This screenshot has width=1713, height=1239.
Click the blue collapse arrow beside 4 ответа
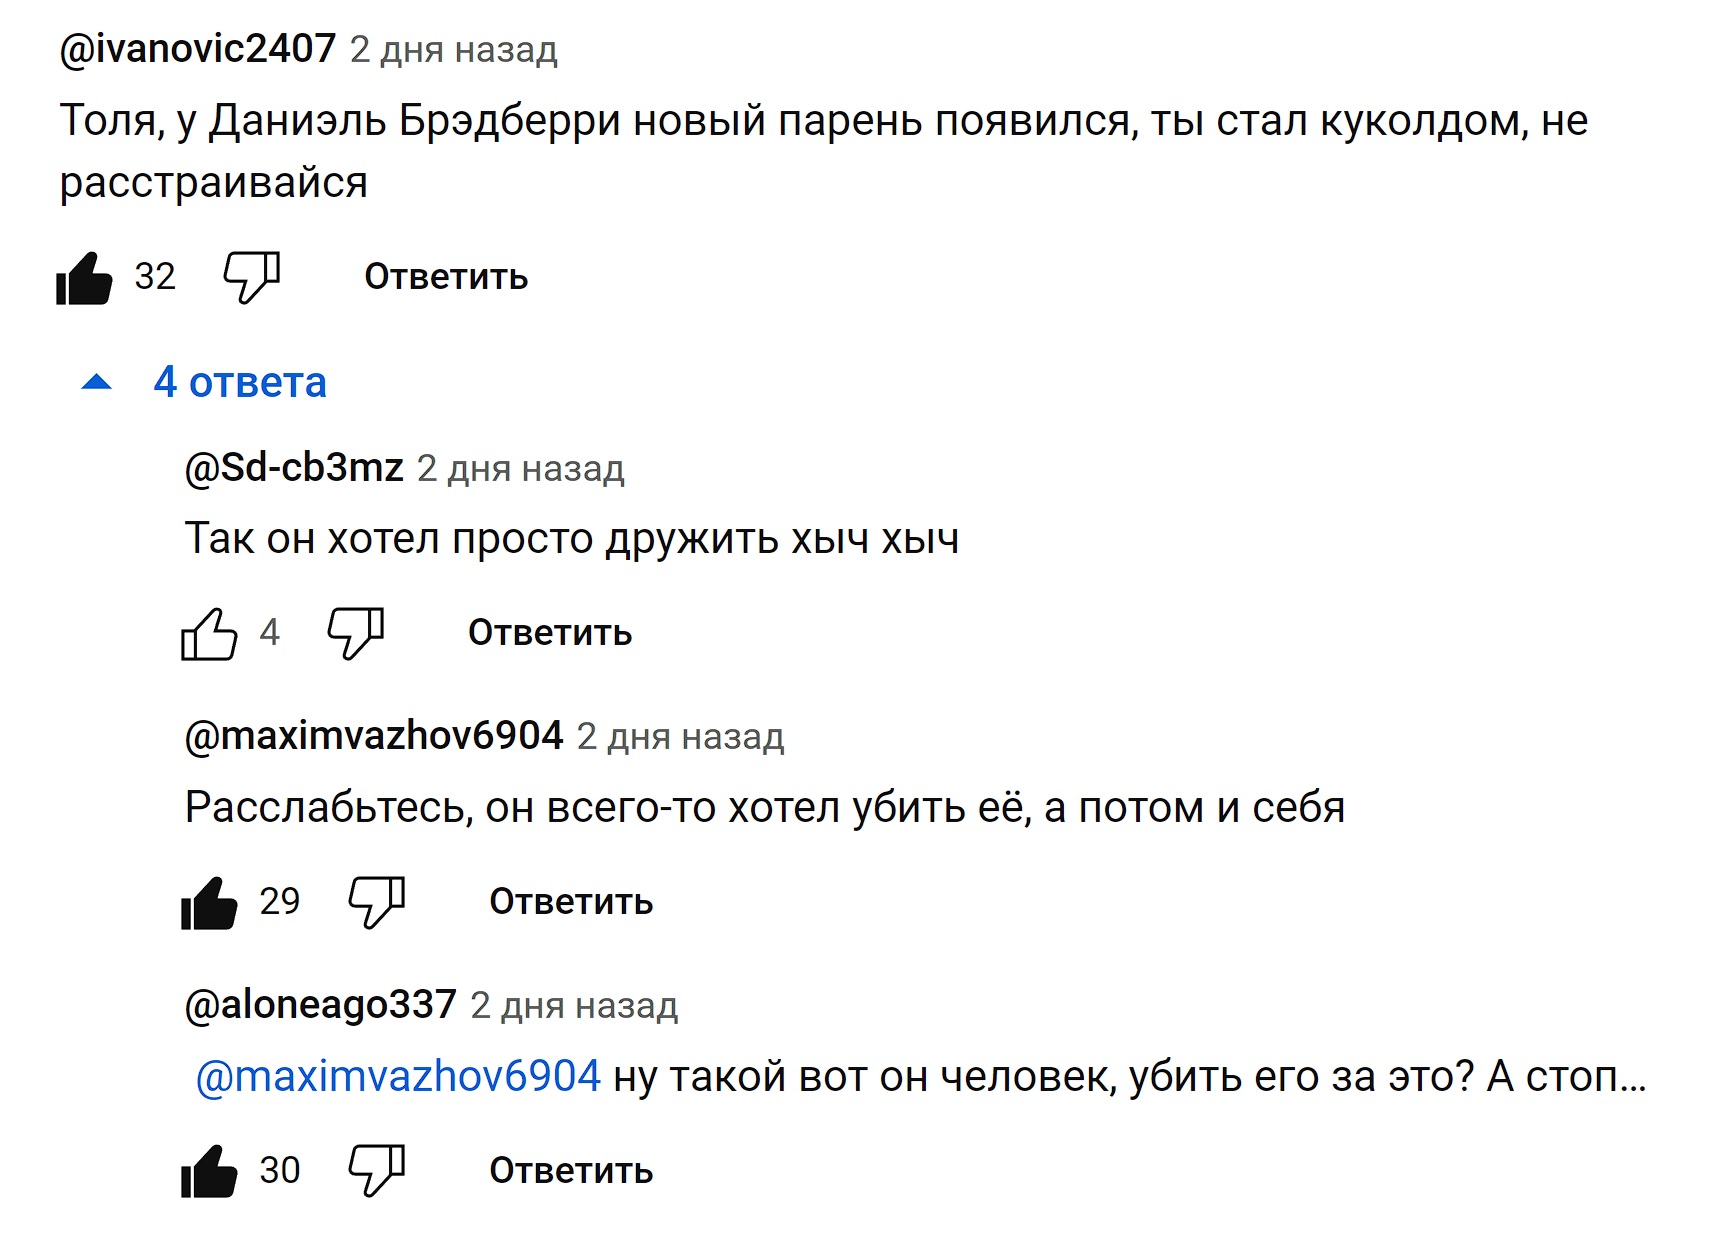pos(97,382)
